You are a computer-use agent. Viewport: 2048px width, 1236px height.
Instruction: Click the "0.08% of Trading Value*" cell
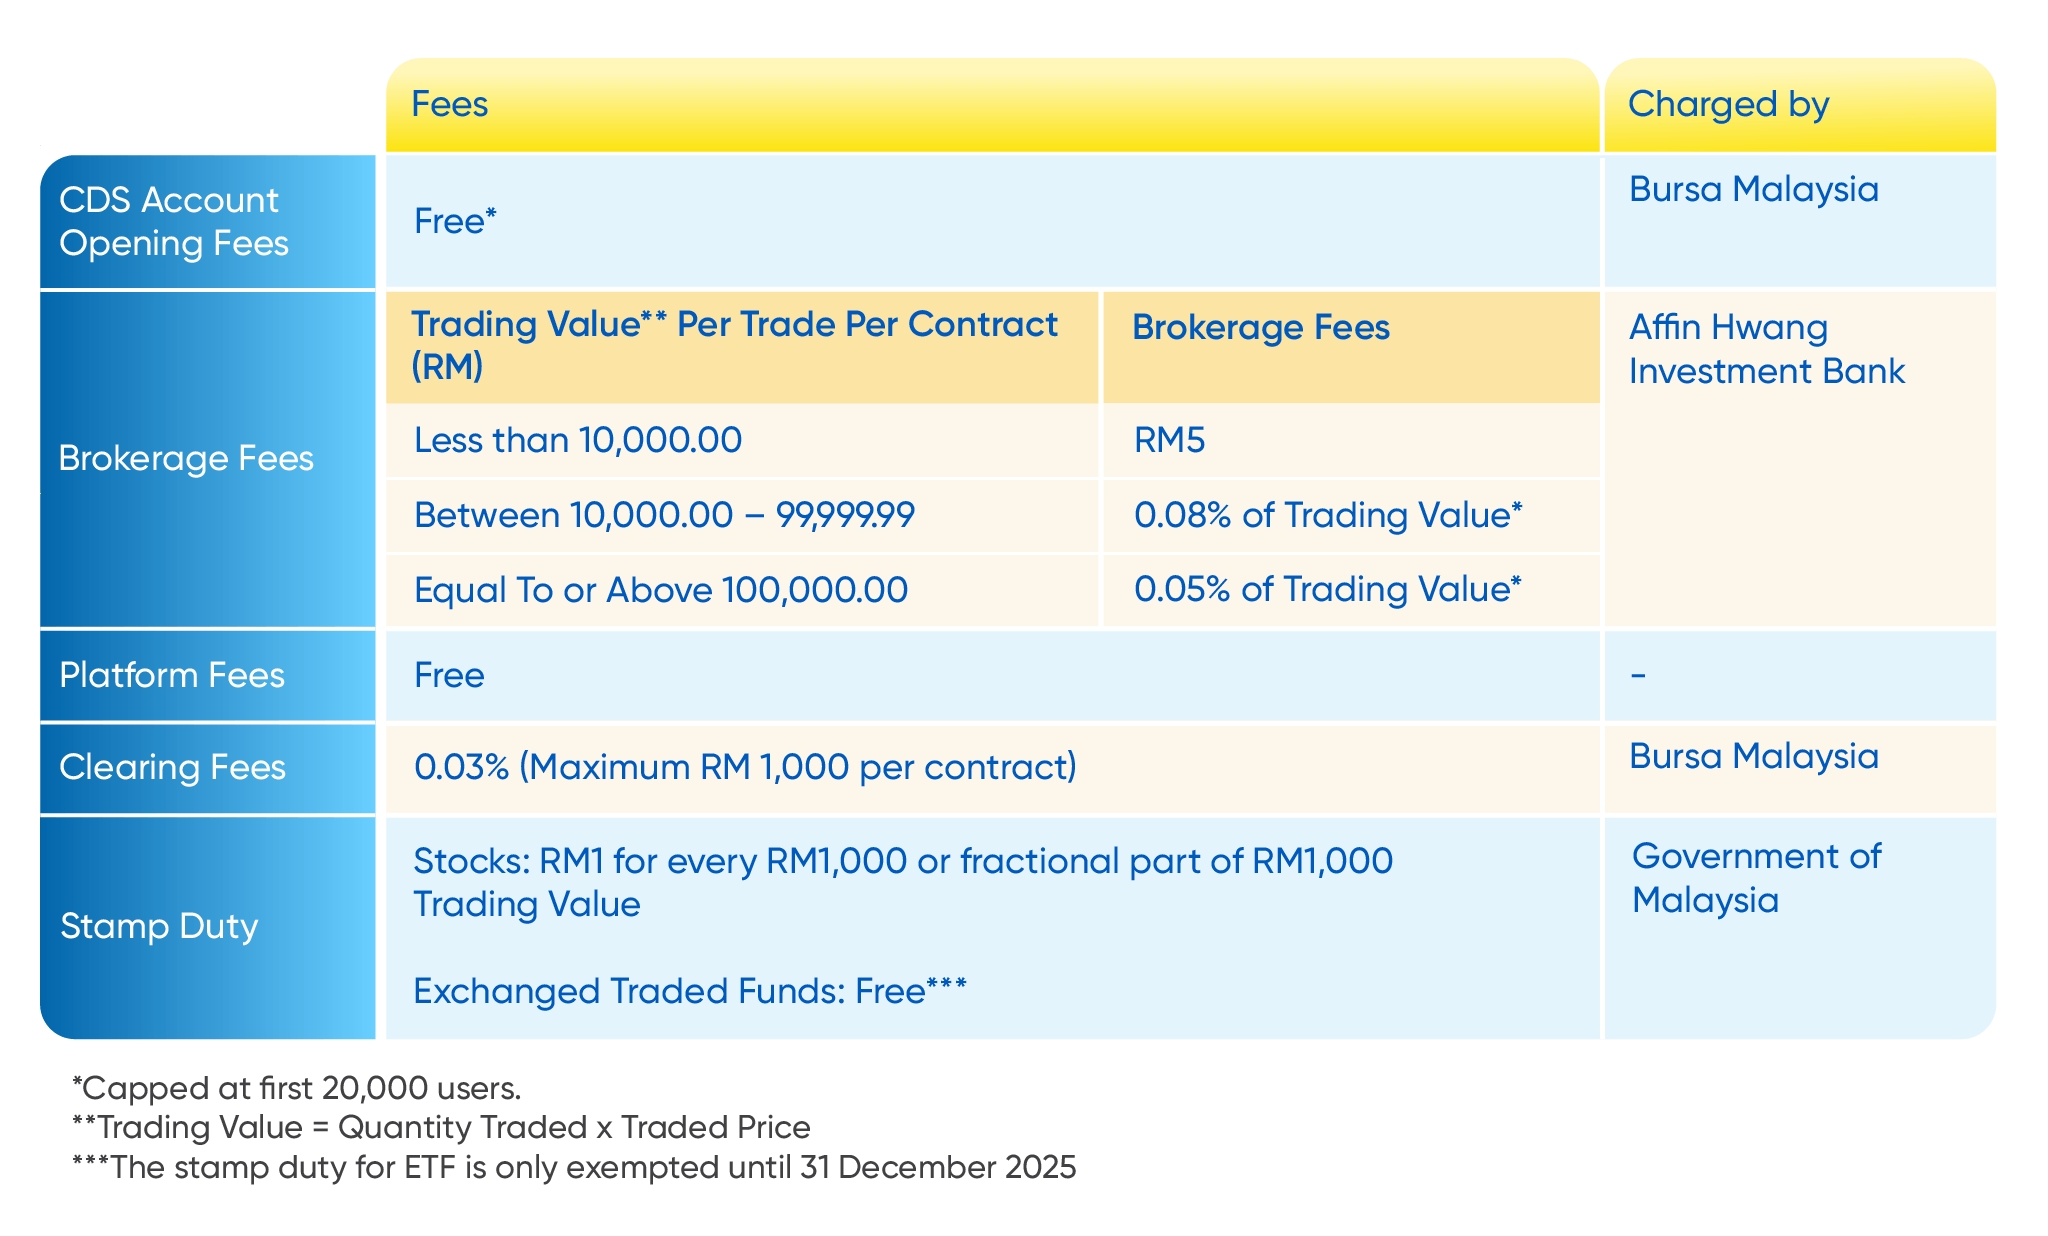(1327, 516)
